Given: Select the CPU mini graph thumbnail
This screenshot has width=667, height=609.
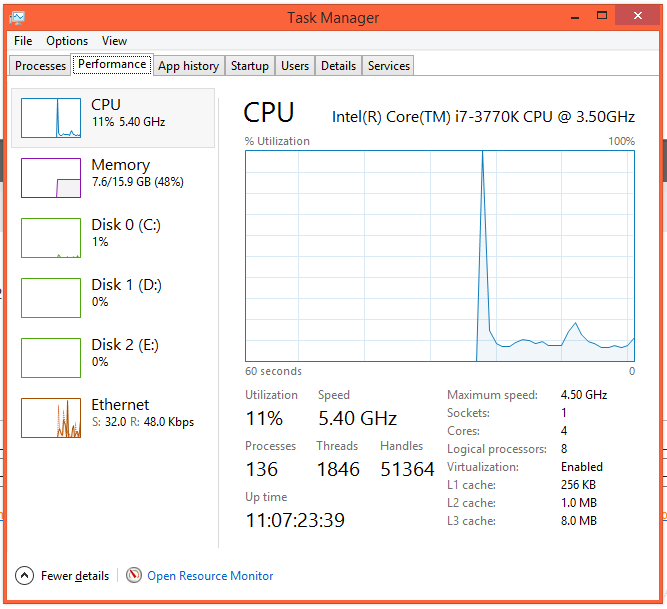Looking at the screenshot, I should tap(51, 118).
